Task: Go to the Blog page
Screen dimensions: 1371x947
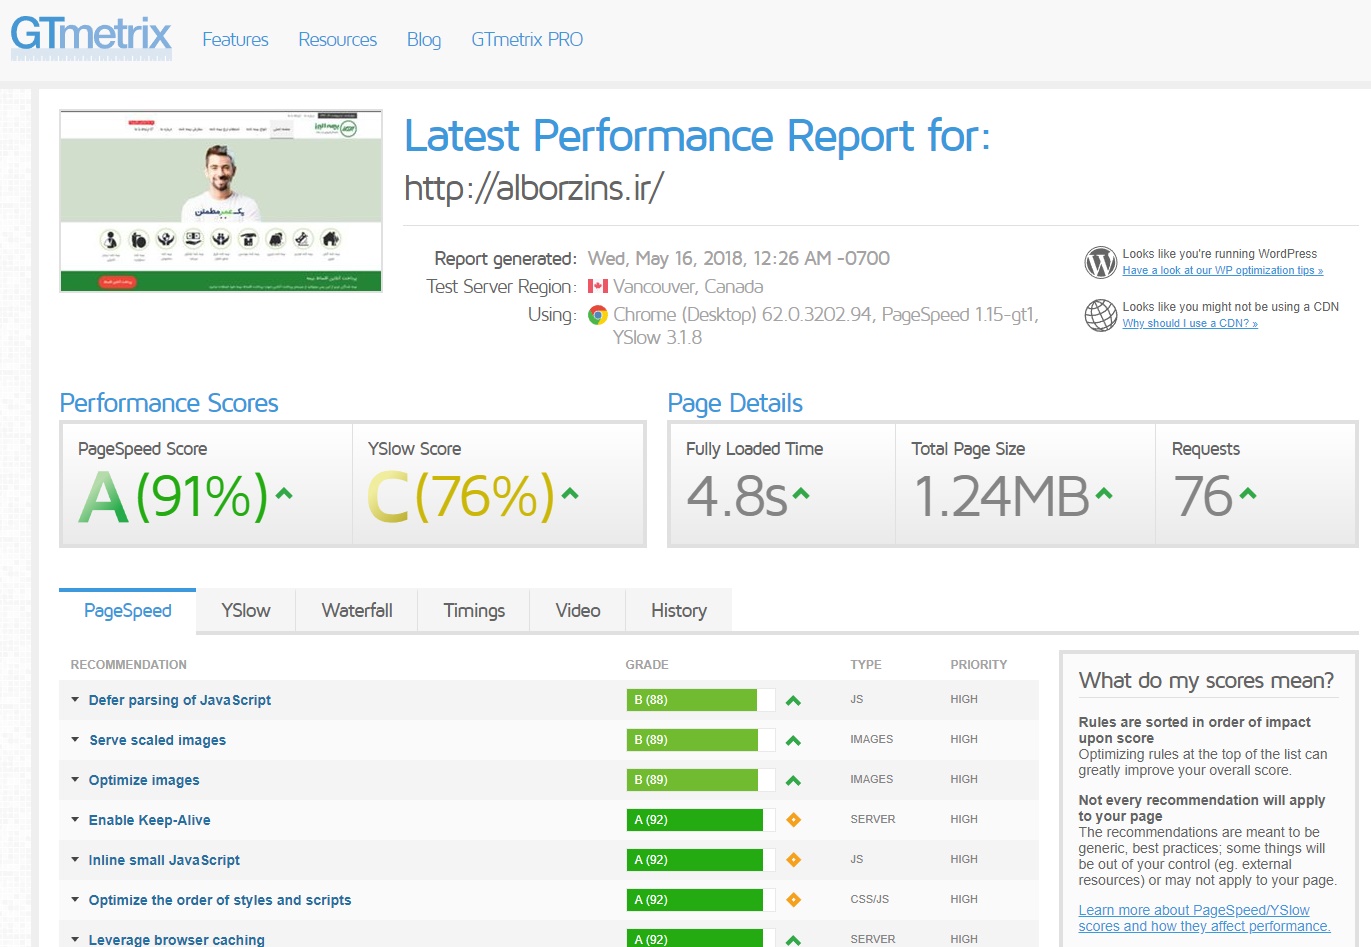Action: pos(424,40)
